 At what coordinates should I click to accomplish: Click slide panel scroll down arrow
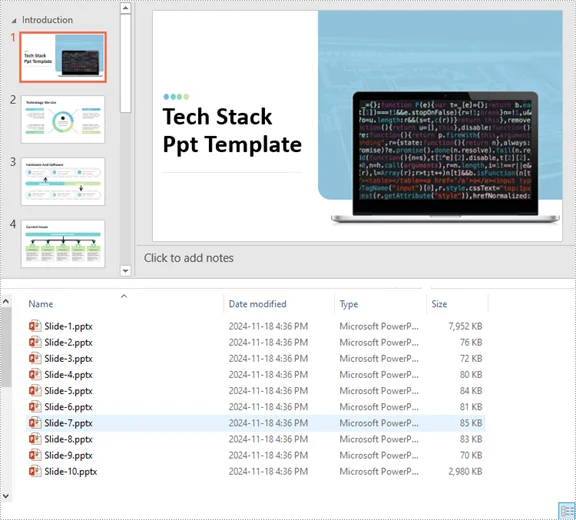[126, 271]
